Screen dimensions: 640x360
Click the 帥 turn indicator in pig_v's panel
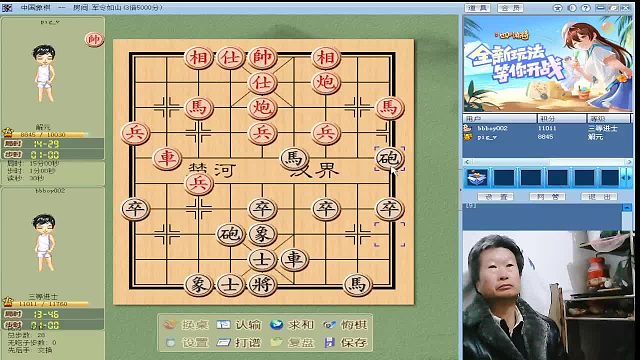coord(94,39)
